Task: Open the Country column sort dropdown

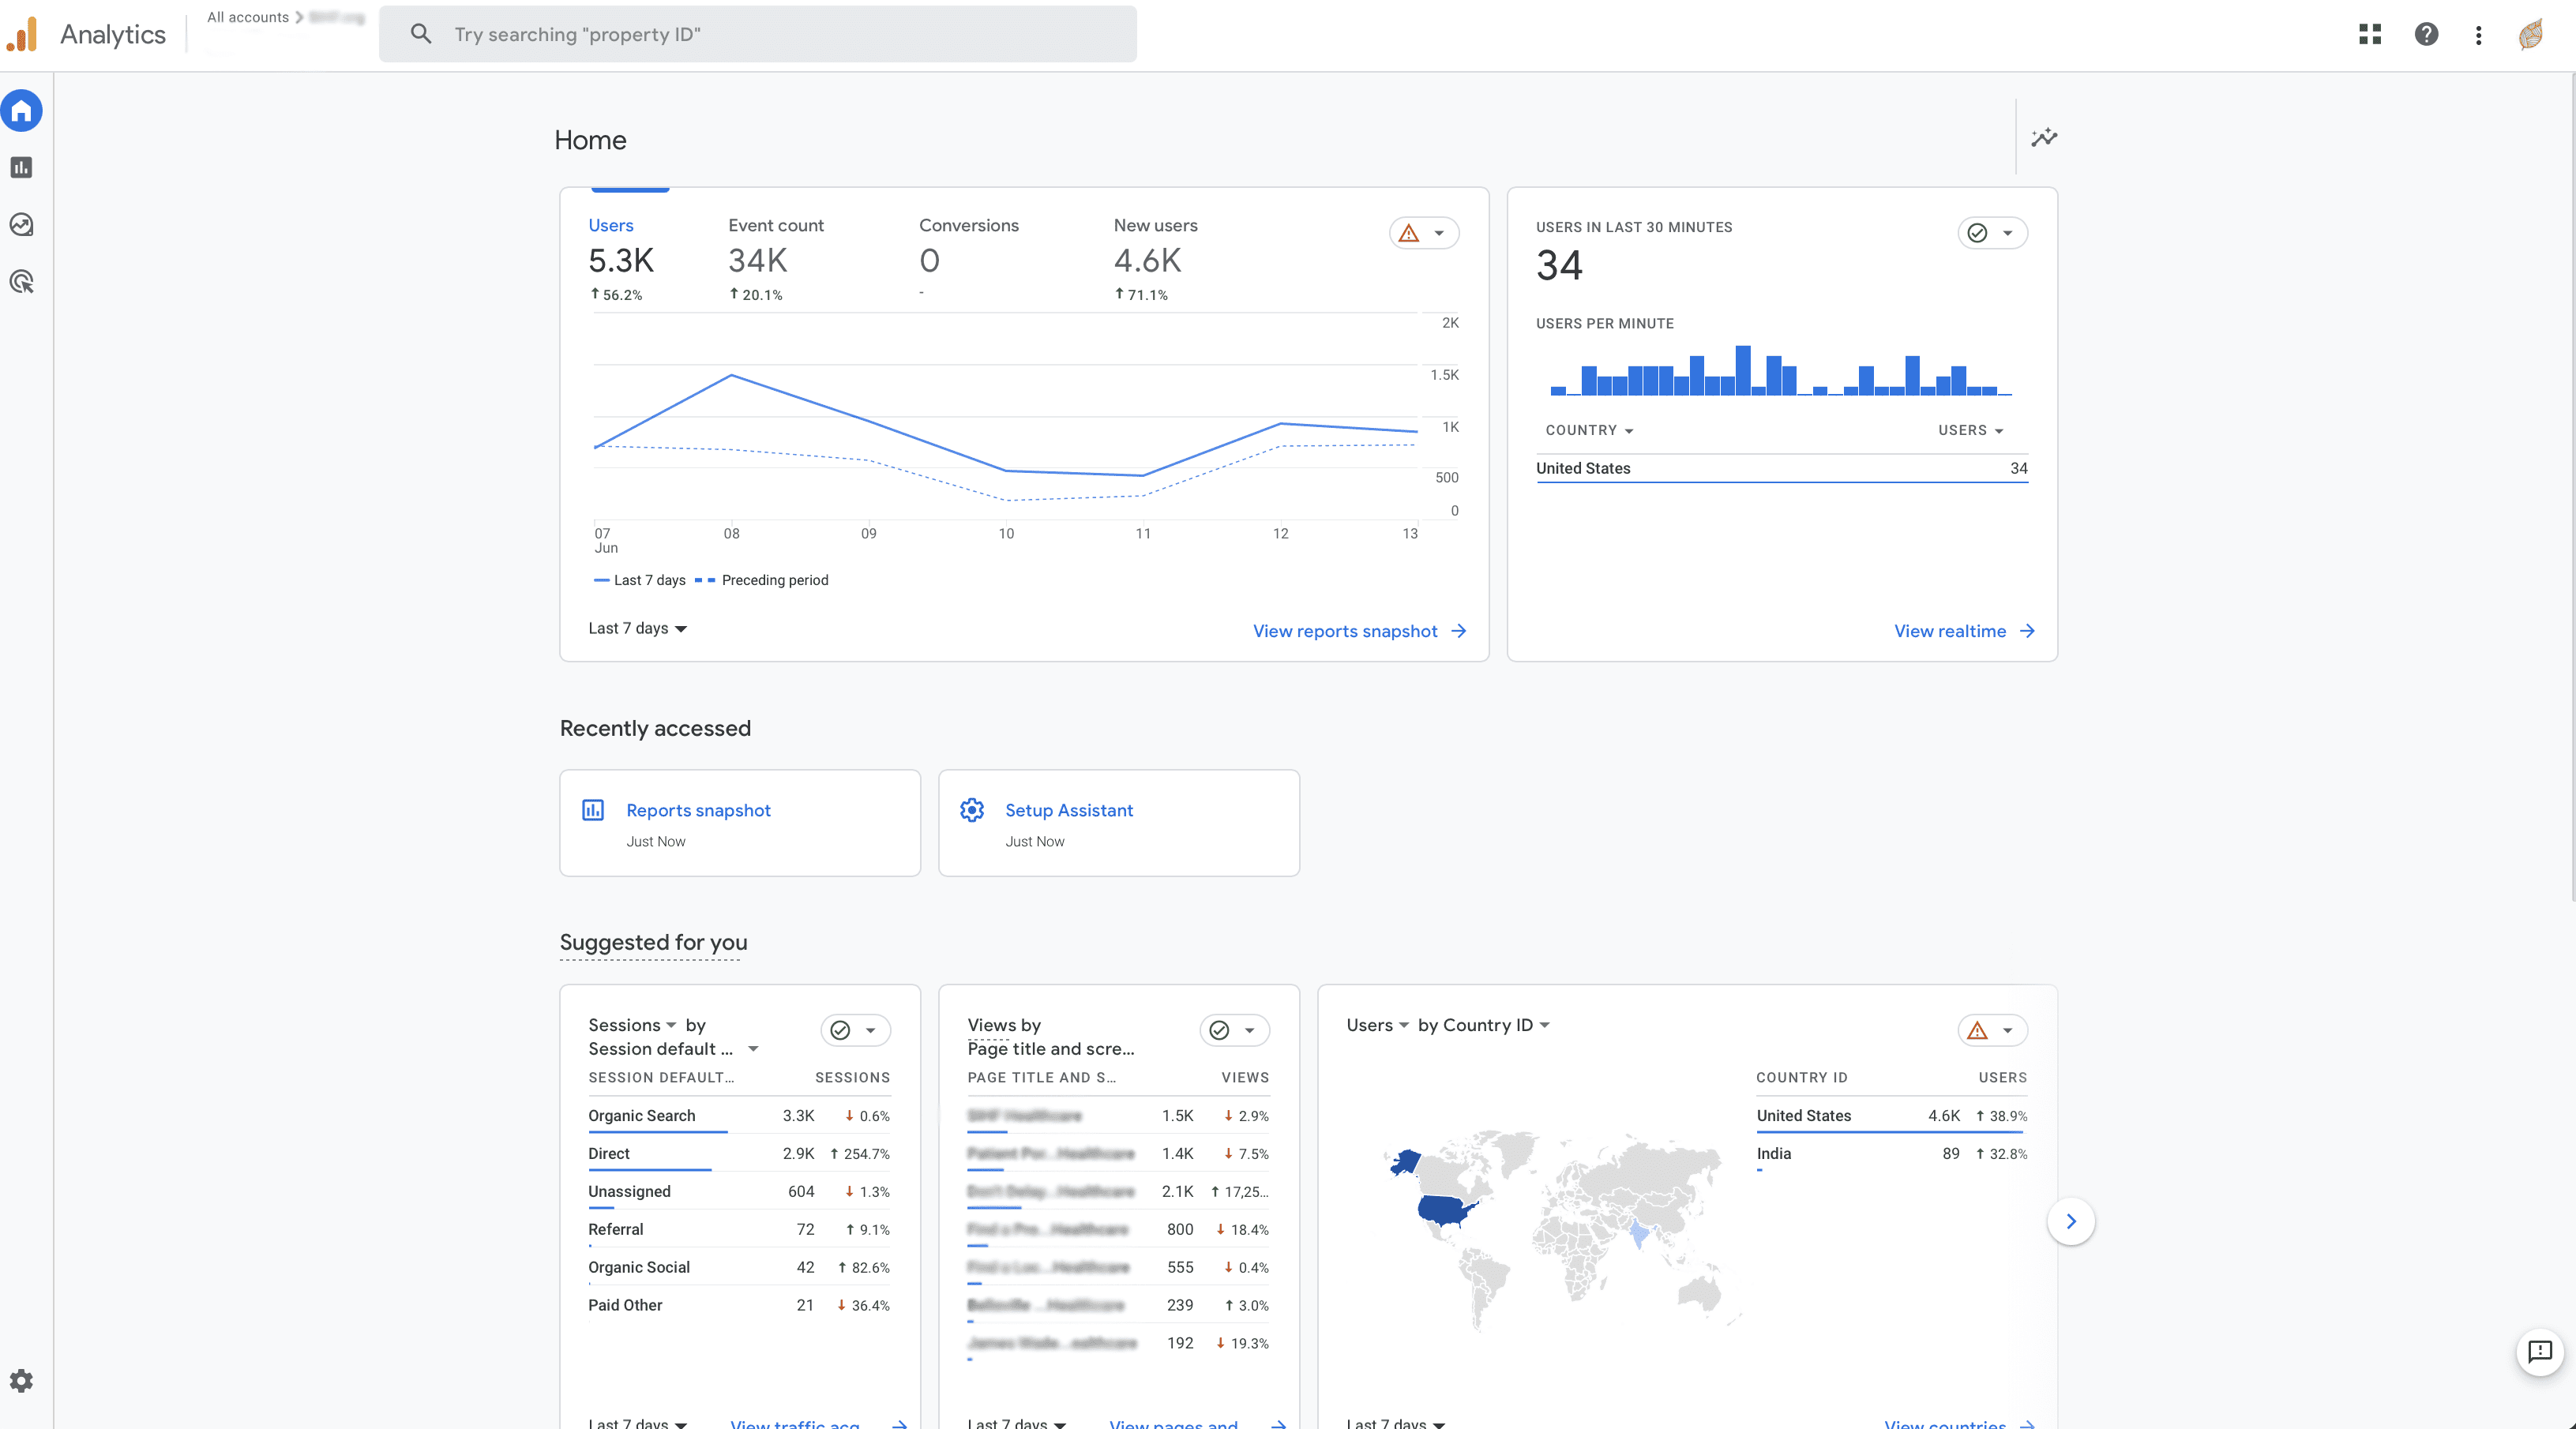Action: tap(1589, 430)
